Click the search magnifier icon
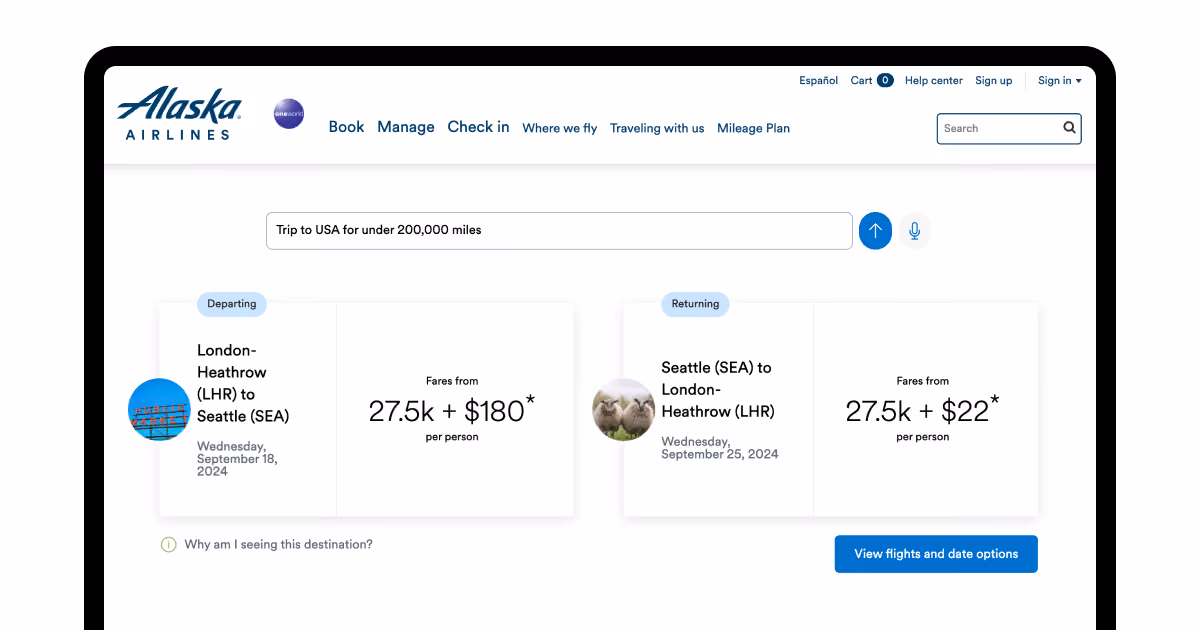1200x630 pixels. (x=1069, y=128)
